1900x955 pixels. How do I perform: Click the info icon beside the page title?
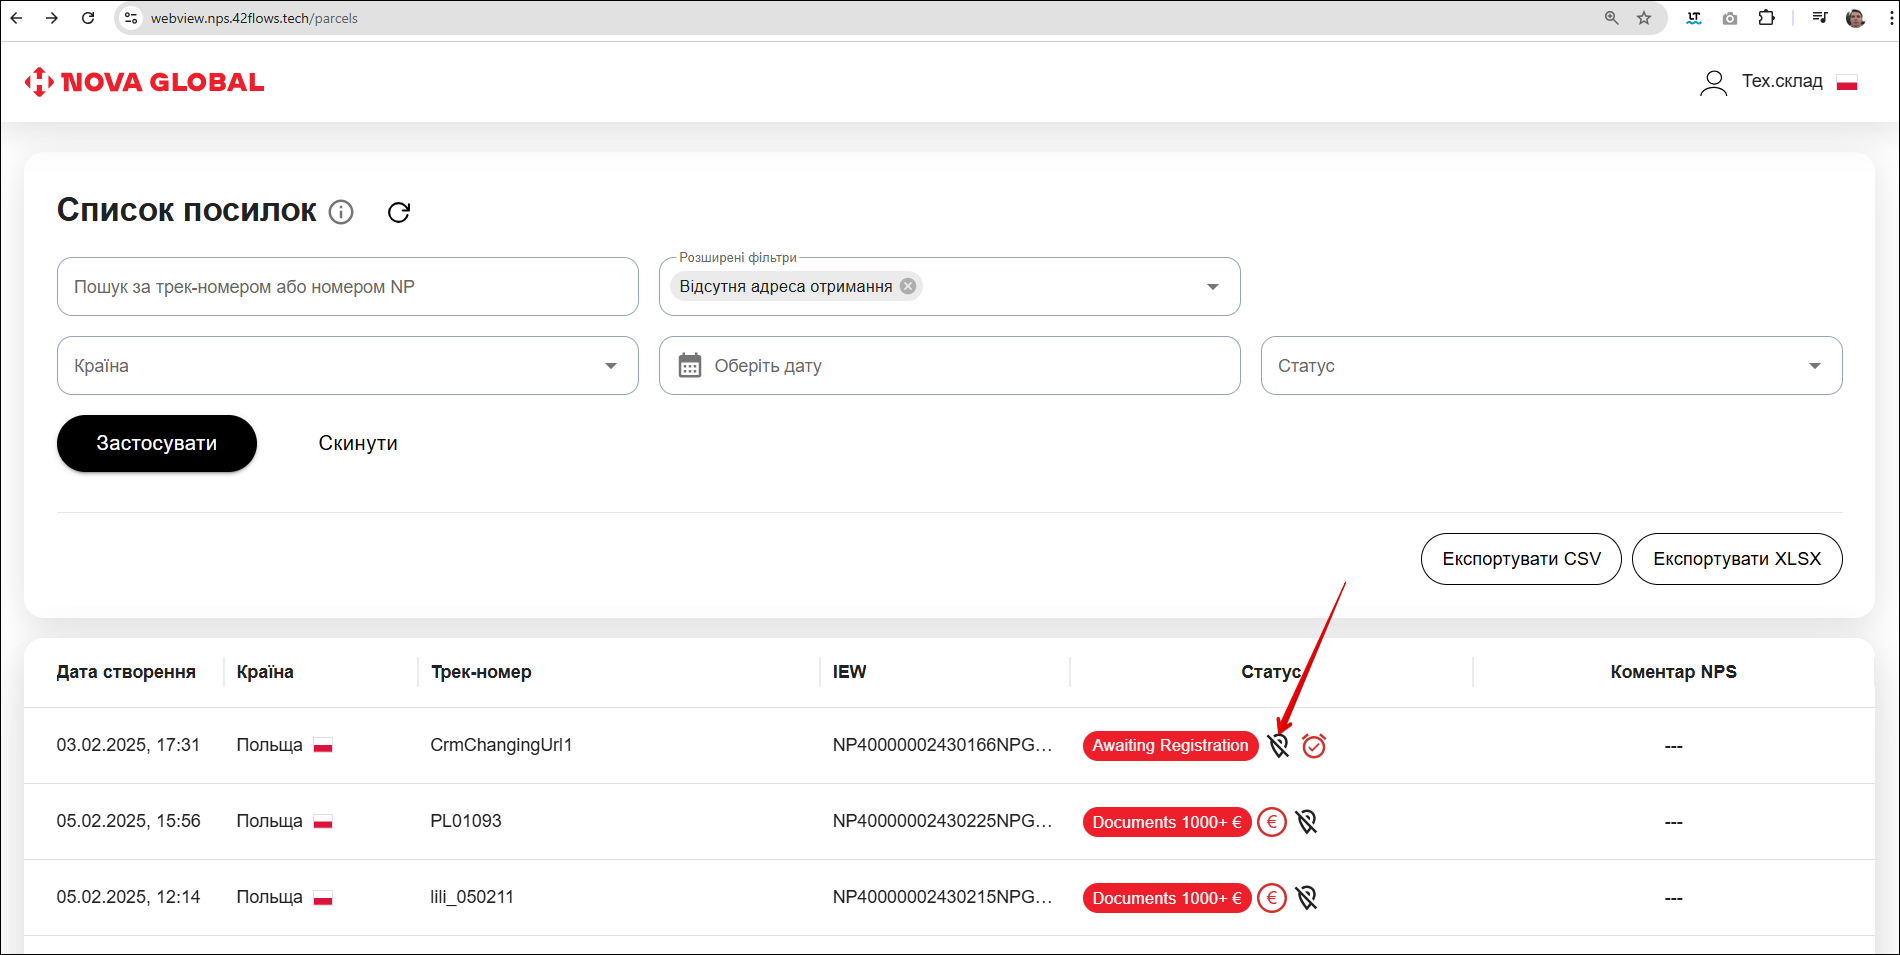pyautogui.click(x=341, y=212)
